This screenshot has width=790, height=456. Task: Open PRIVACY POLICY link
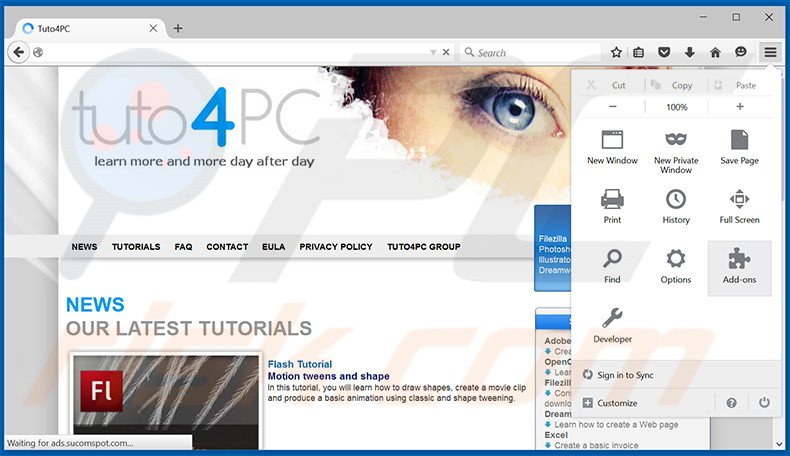point(336,247)
